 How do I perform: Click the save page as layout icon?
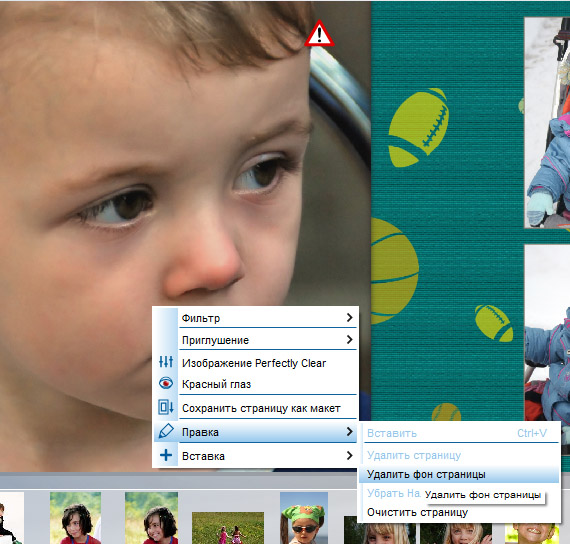(x=166, y=407)
